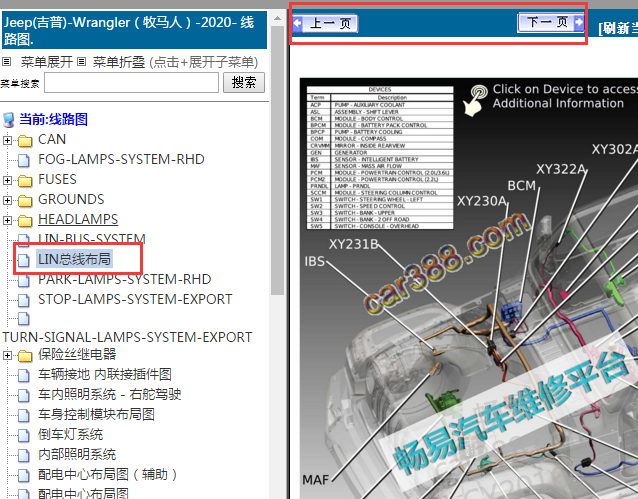This screenshot has width=638, height=499.
Task: Click the 菜单展开 list icon
Action: pyautogui.click(x=6, y=62)
